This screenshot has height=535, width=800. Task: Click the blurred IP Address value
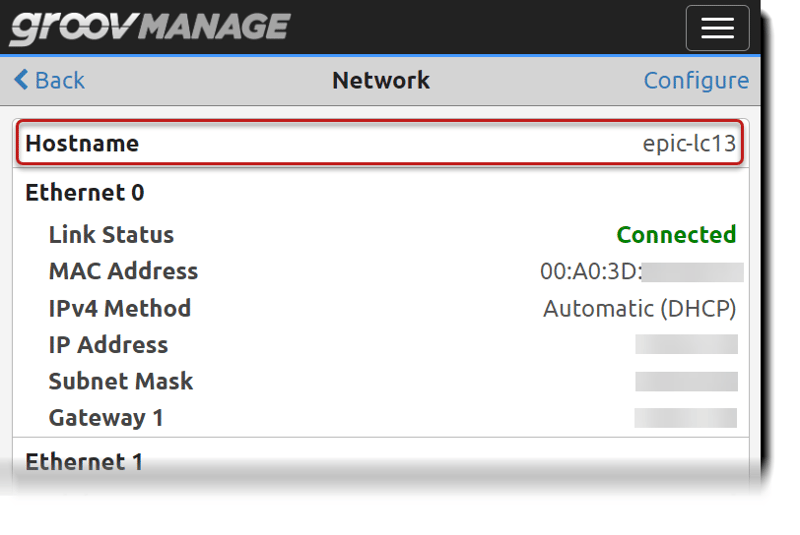coord(686,345)
